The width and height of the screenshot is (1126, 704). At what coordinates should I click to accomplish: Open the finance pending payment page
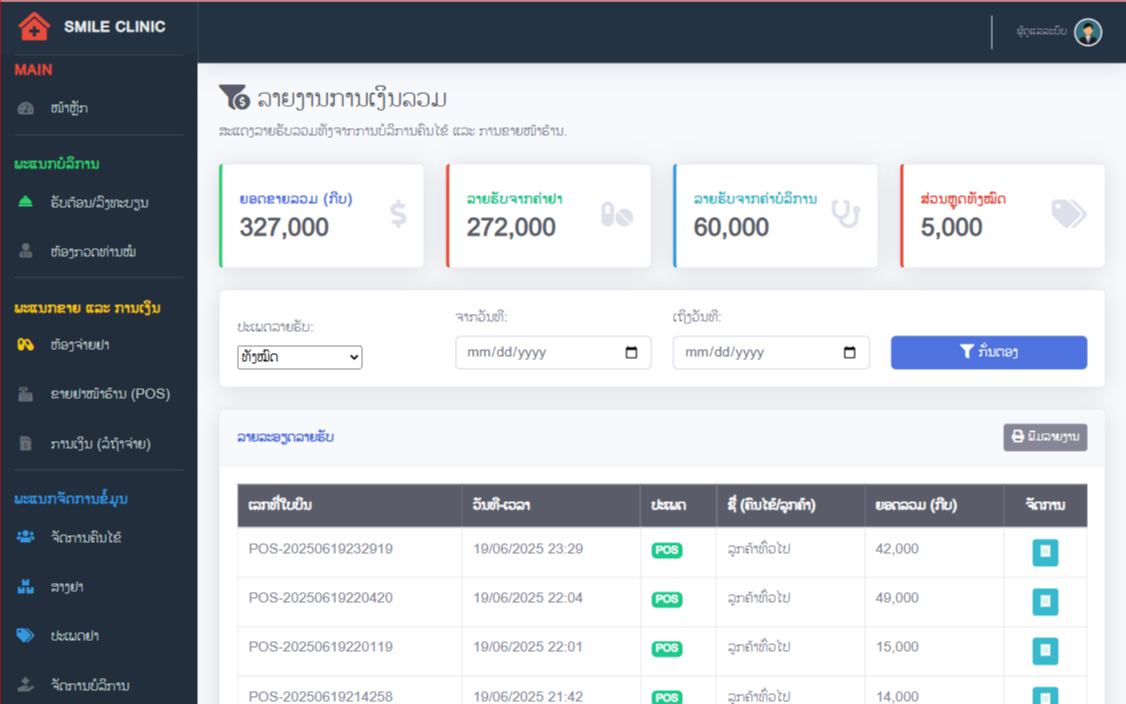tap(99, 443)
